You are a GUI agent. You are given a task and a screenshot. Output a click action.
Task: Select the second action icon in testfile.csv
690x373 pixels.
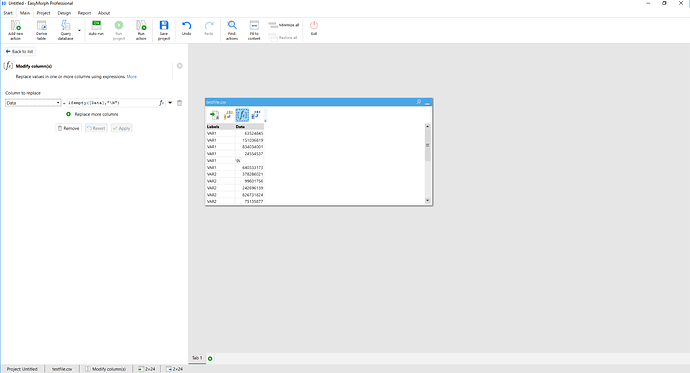228,115
